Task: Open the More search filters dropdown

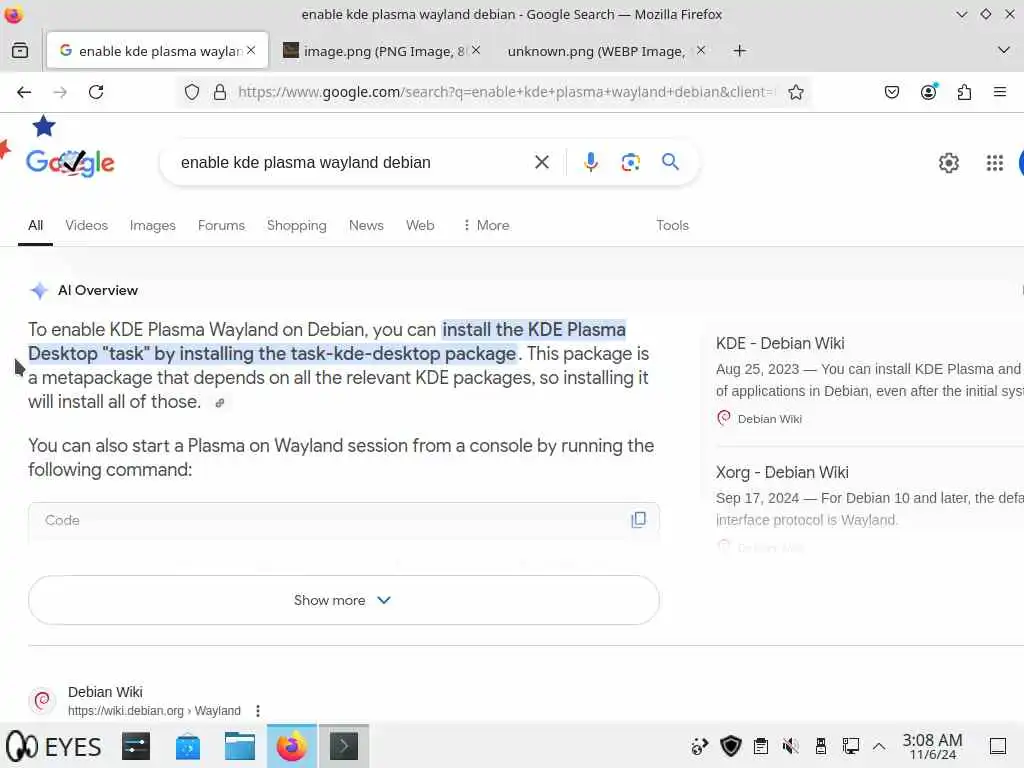Action: (486, 225)
